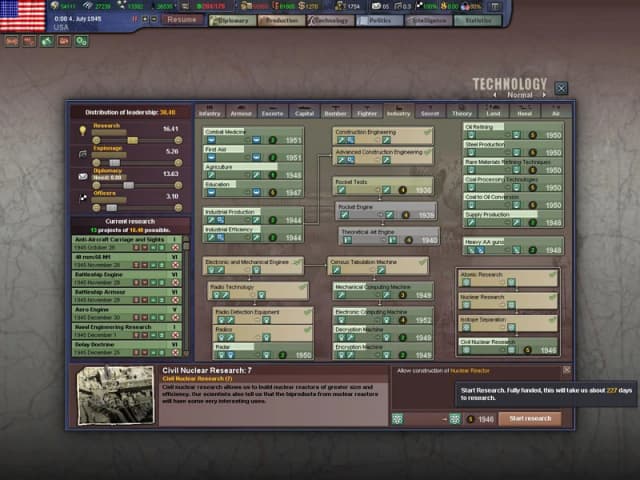Select the Oil Refining technology
Image resolution: width=640 pixels, height=480 pixels.
pos(513,131)
